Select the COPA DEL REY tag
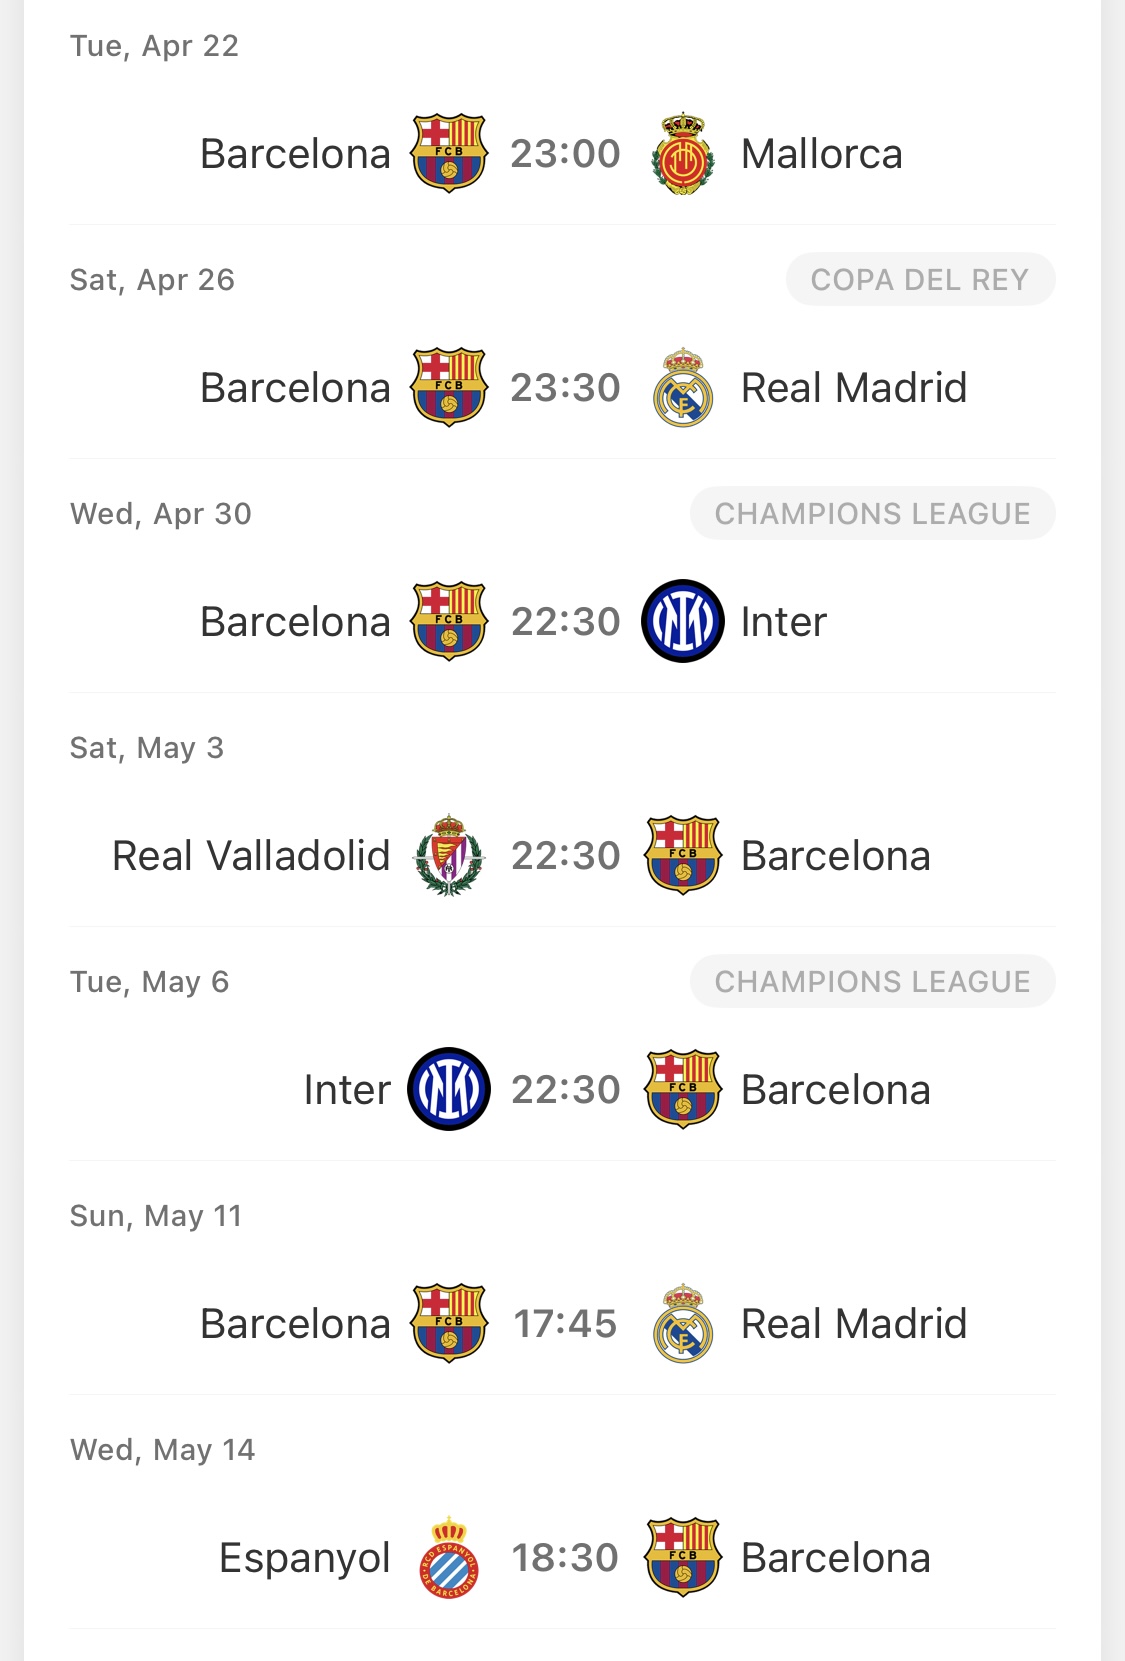The height and width of the screenshot is (1661, 1125). (x=920, y=280)
